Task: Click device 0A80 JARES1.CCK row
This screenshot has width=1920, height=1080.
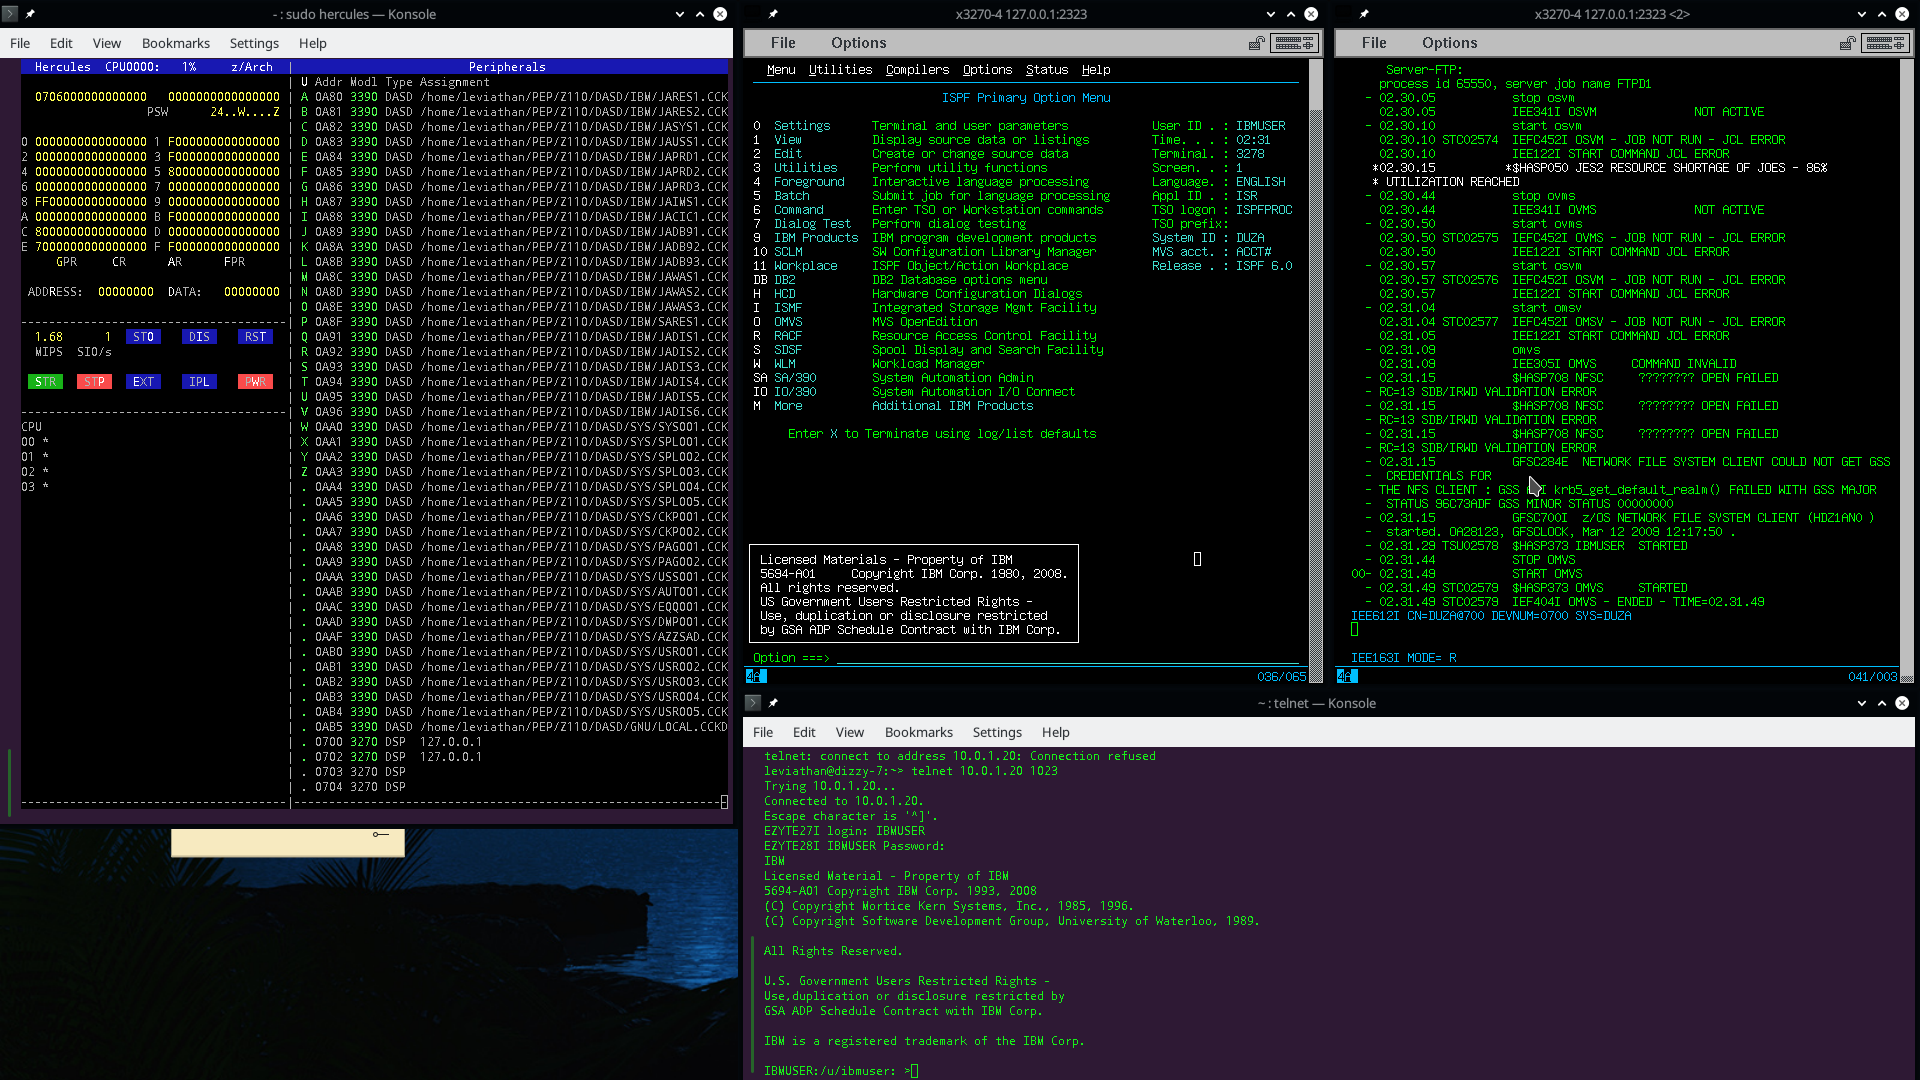Action: 514,97
